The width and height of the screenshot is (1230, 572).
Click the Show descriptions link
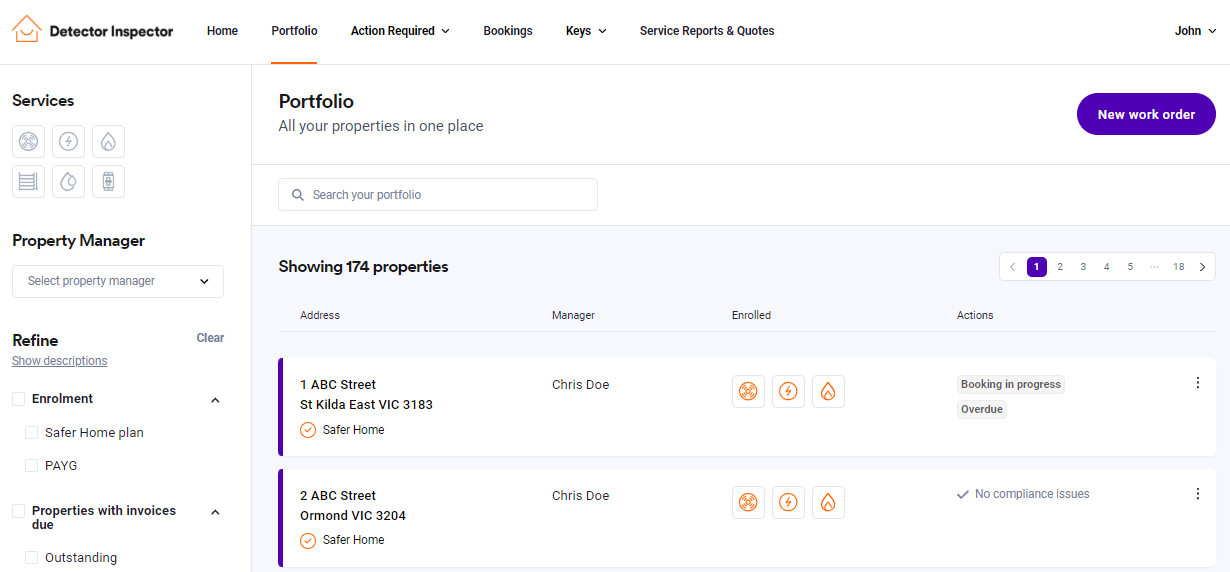pos(59,361)
